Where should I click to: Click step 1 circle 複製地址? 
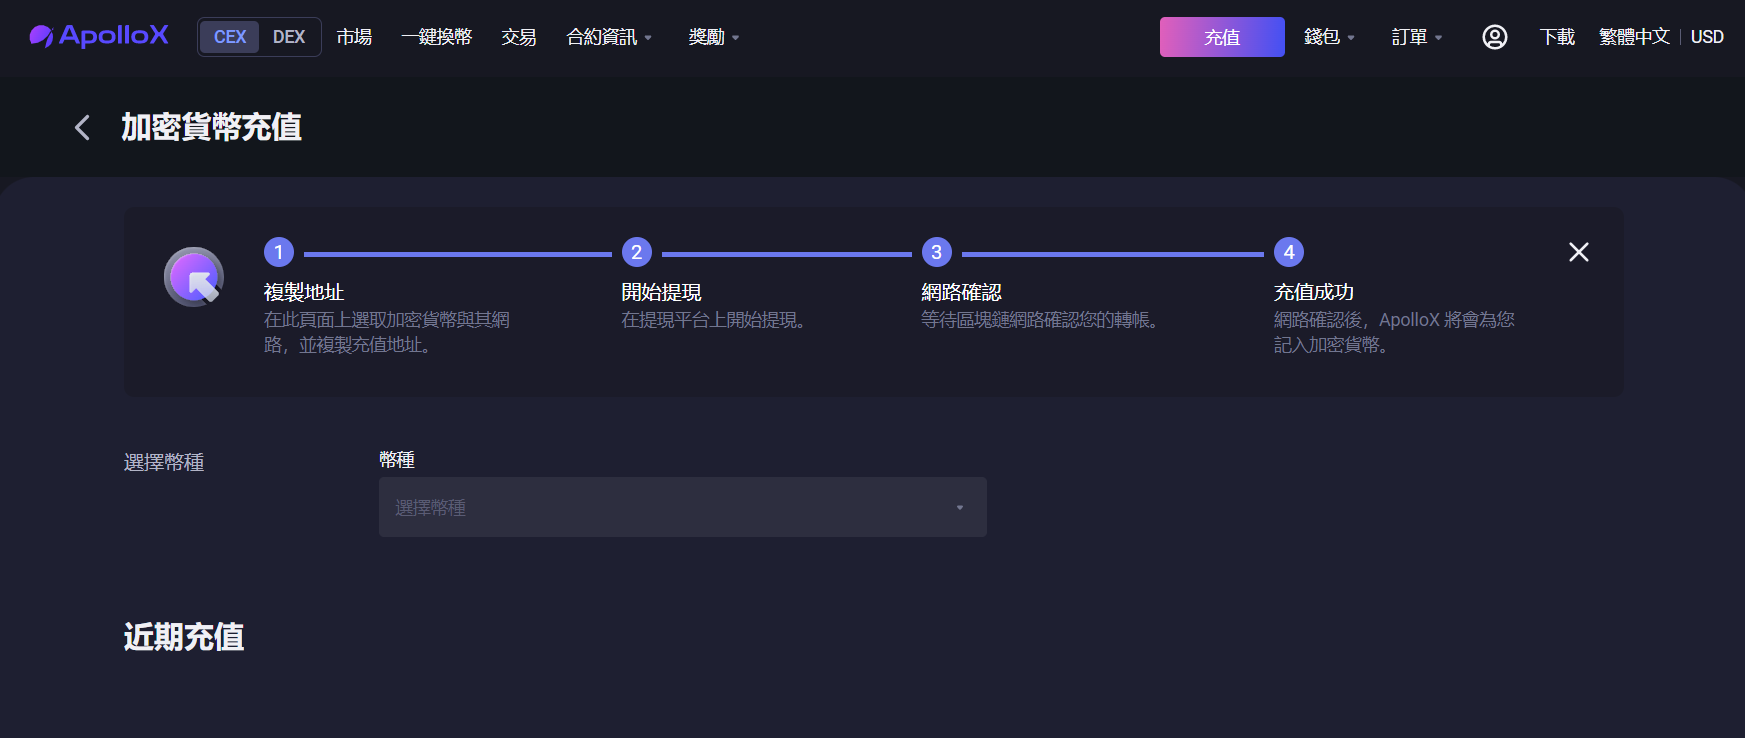tap(279, 252)
